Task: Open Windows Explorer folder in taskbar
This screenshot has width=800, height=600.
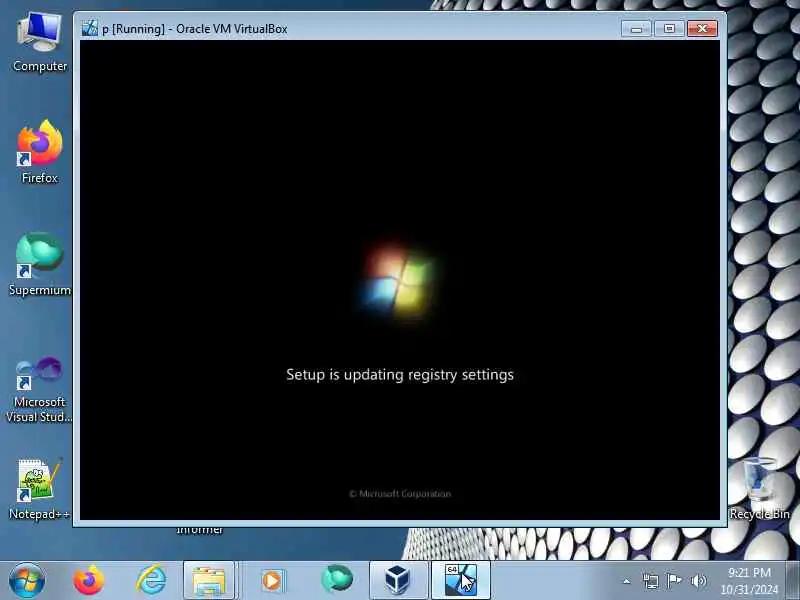Action: click(x=209, y=581)
